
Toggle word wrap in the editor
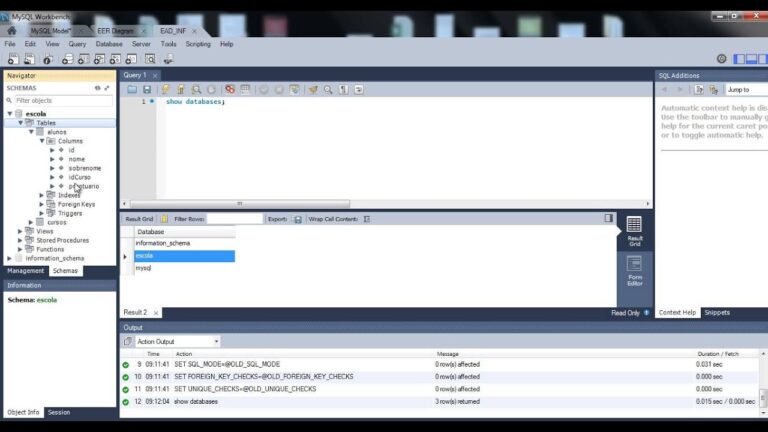359,90
